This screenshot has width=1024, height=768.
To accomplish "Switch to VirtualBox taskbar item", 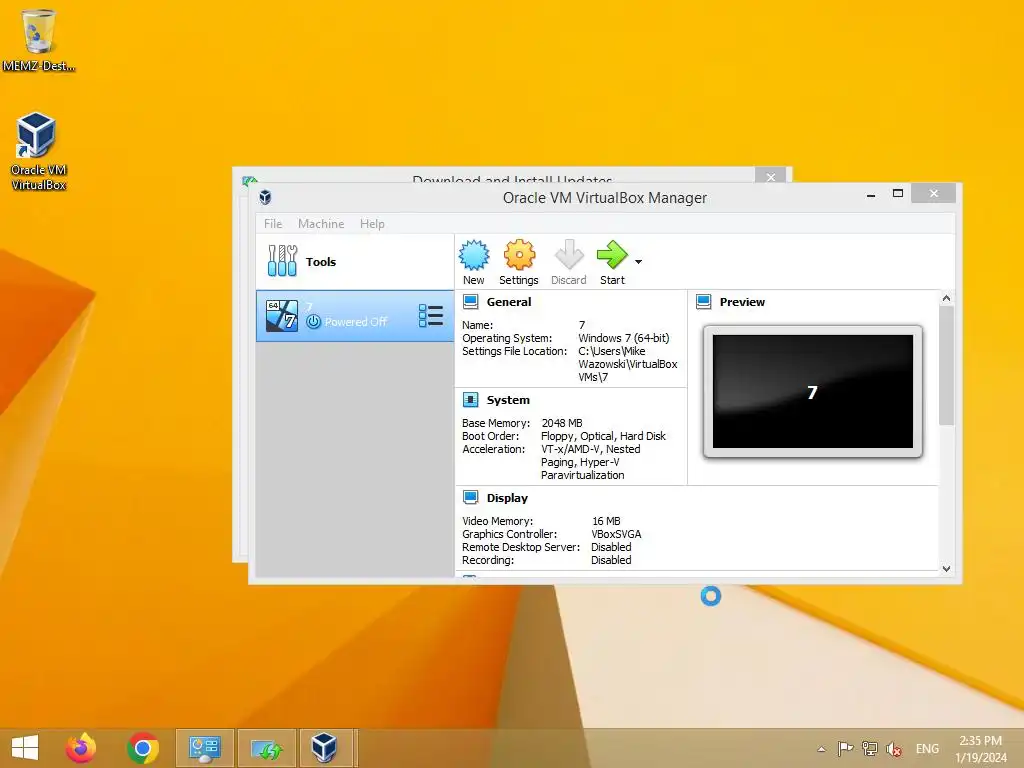I will [325, 748].
